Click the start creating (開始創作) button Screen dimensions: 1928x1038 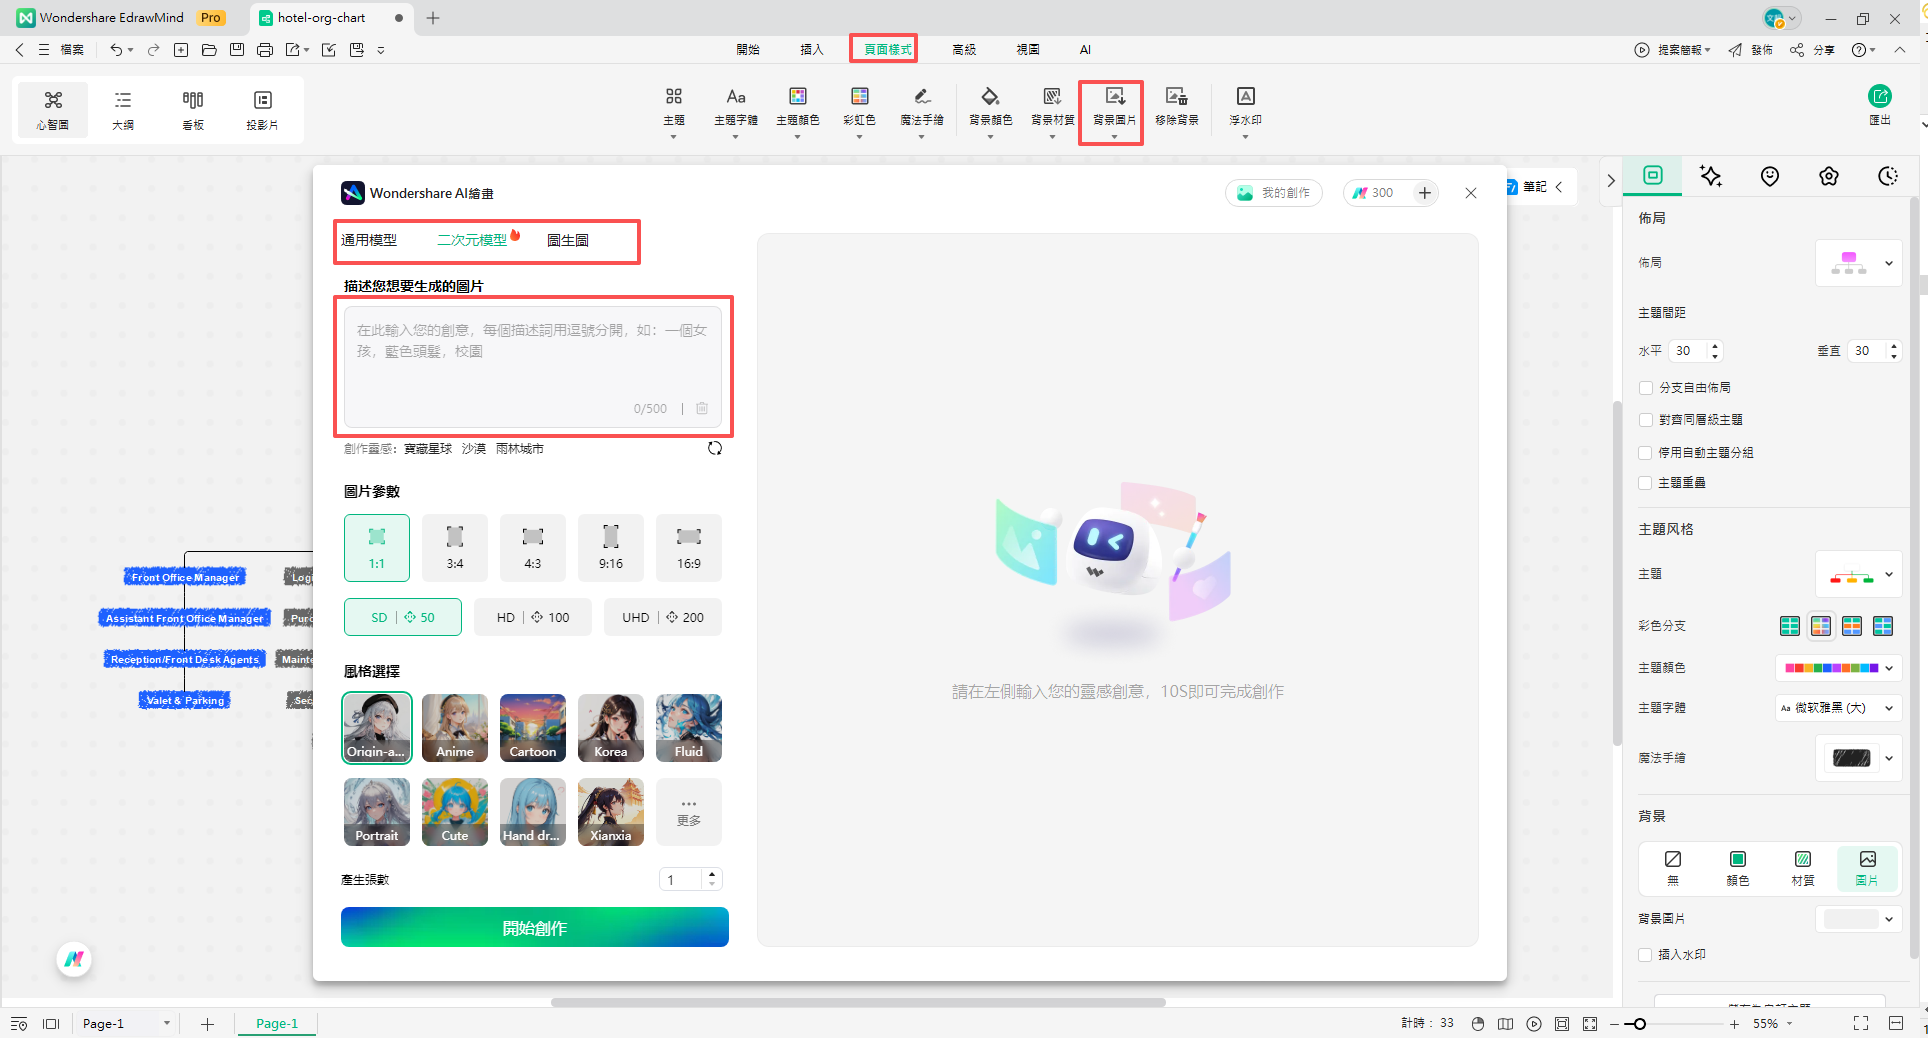point(534,927)
